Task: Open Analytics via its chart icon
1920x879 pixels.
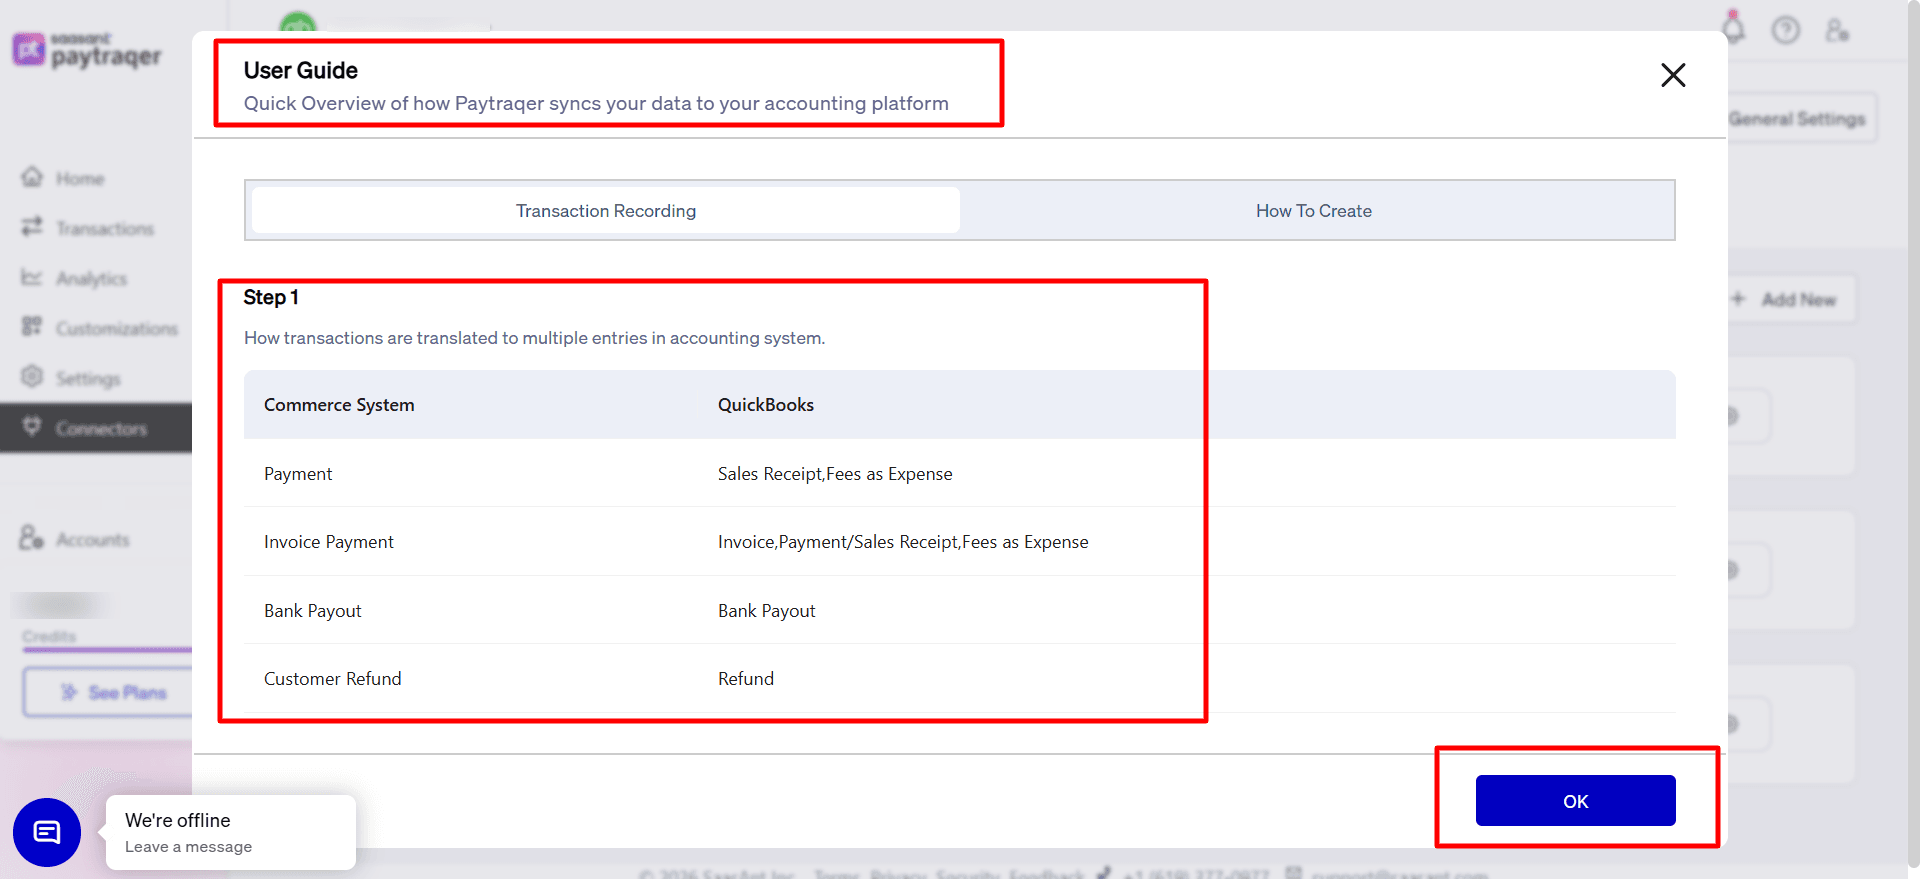Action: click(x=32, y=277)
